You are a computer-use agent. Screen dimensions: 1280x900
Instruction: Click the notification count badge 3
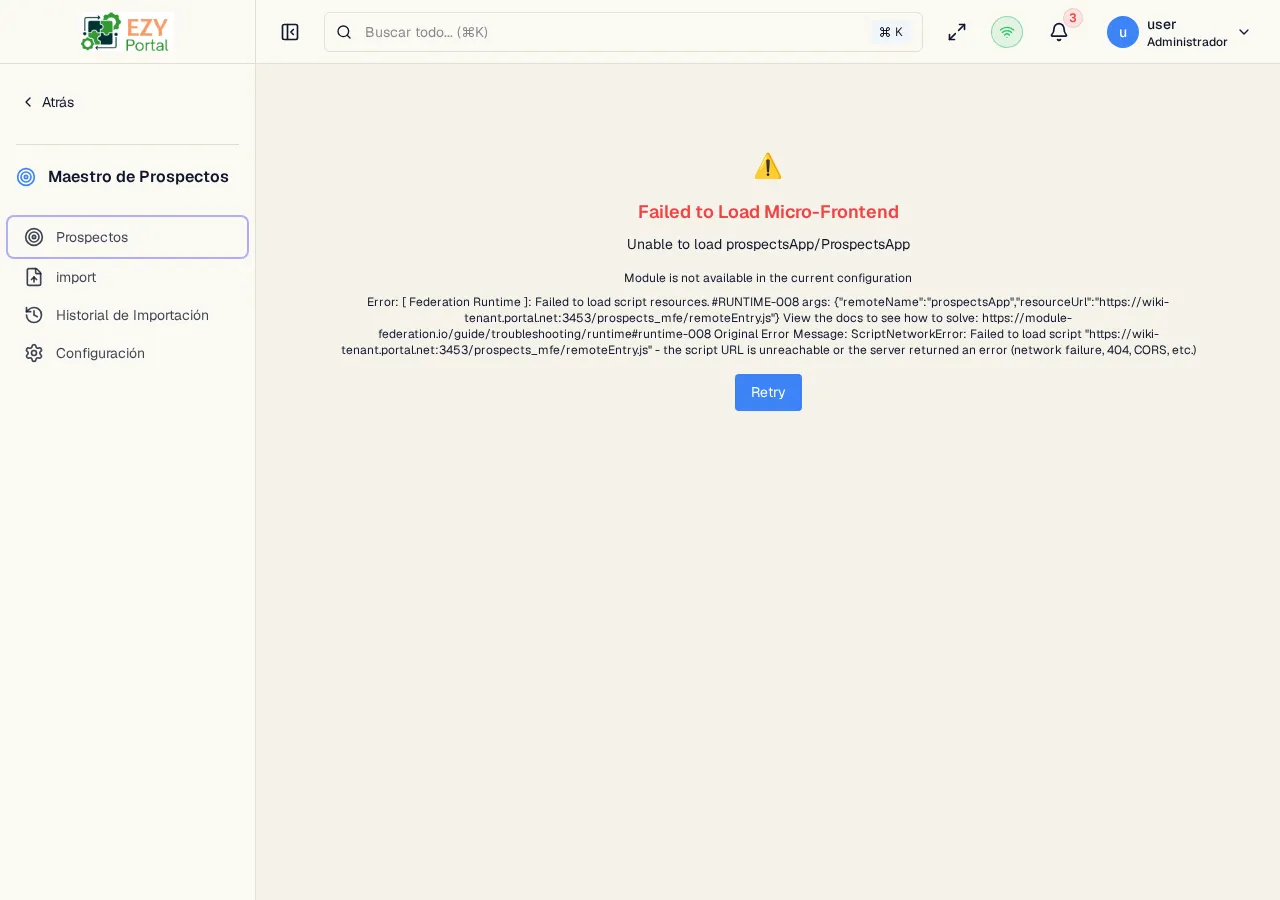pos(1073,18)
